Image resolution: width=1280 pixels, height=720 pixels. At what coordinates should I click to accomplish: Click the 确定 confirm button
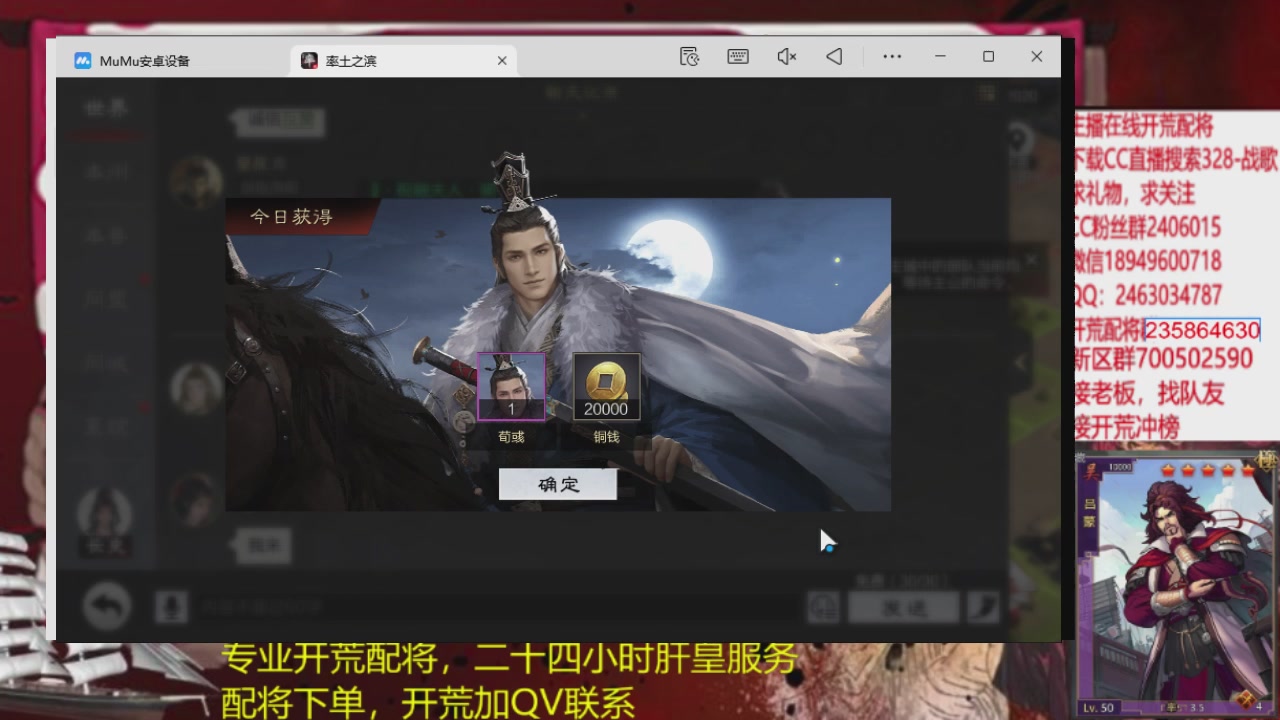[x=558, y=484]
